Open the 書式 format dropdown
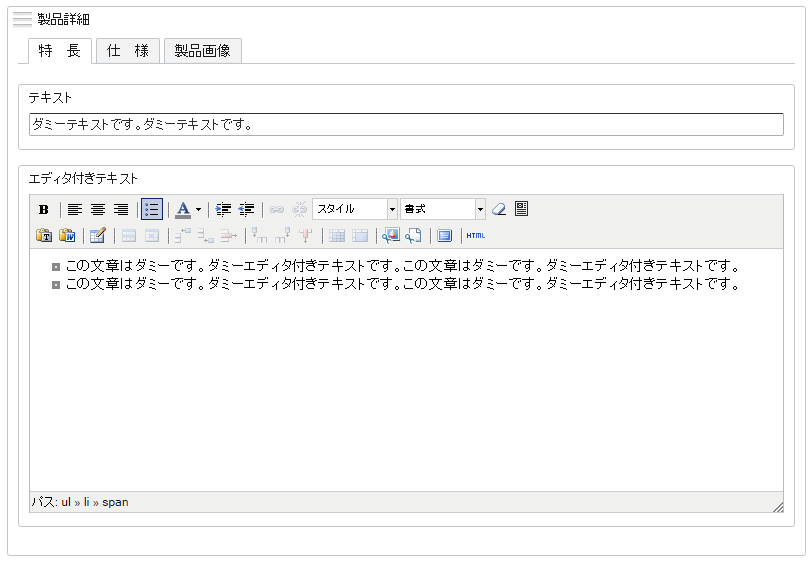This screenshot has height=564, width=812. coord(443,209)
